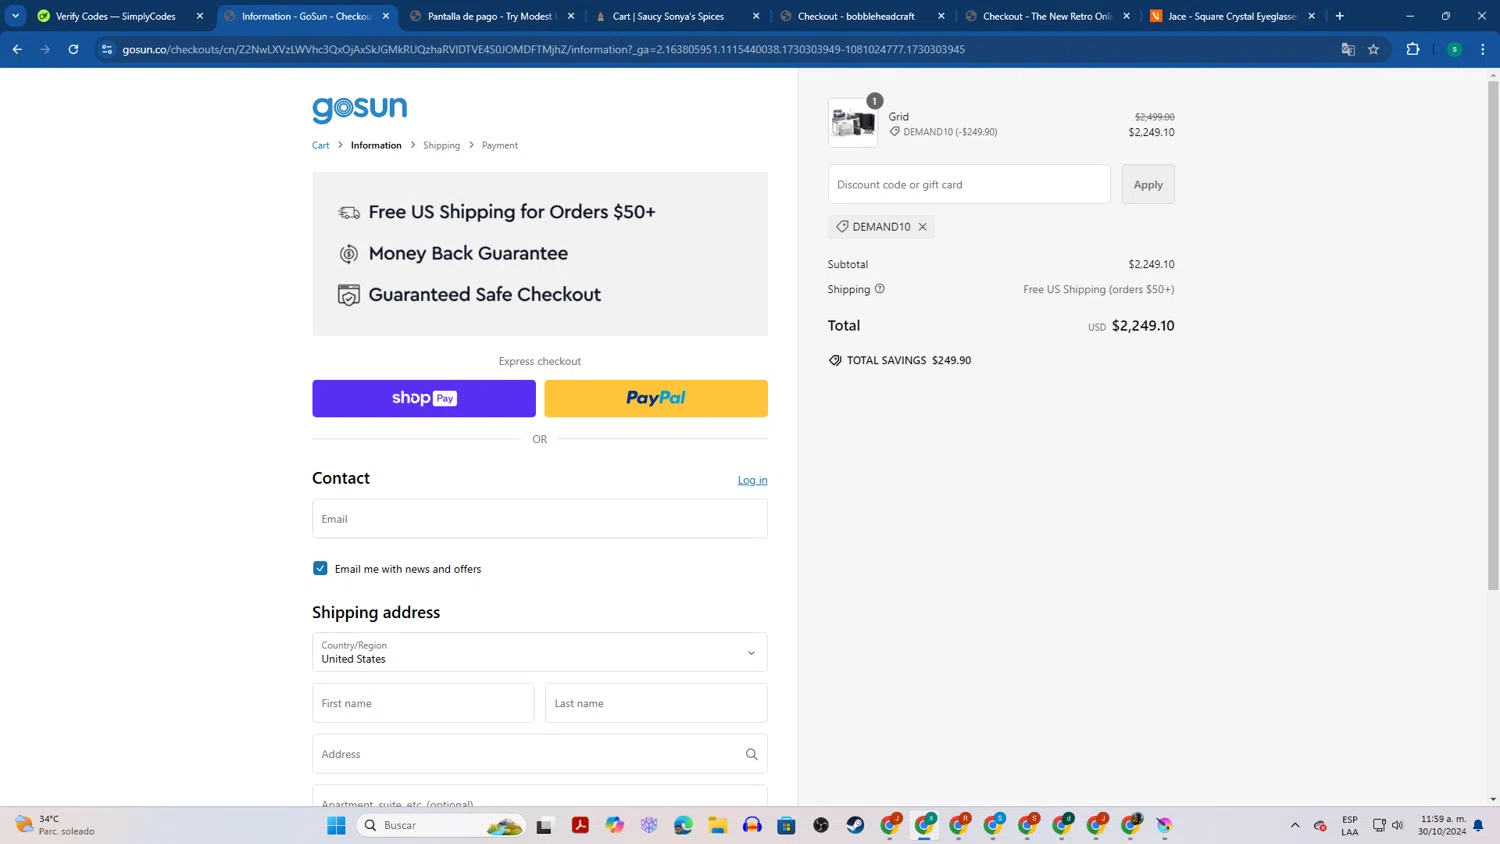
Task: Open Microsoft Edge from the taskbar
Action: 683,825
